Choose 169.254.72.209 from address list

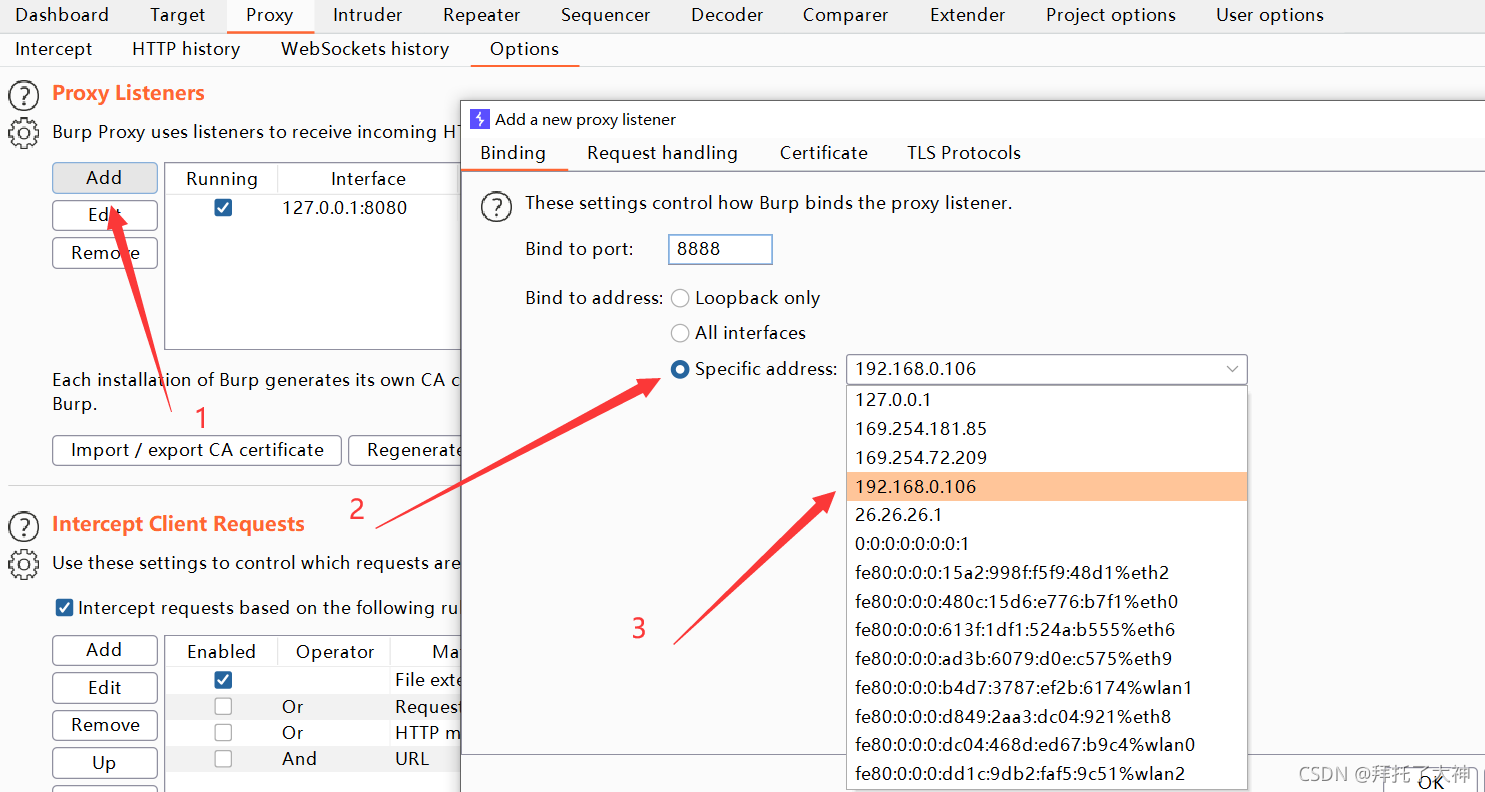pos(1047,458)
